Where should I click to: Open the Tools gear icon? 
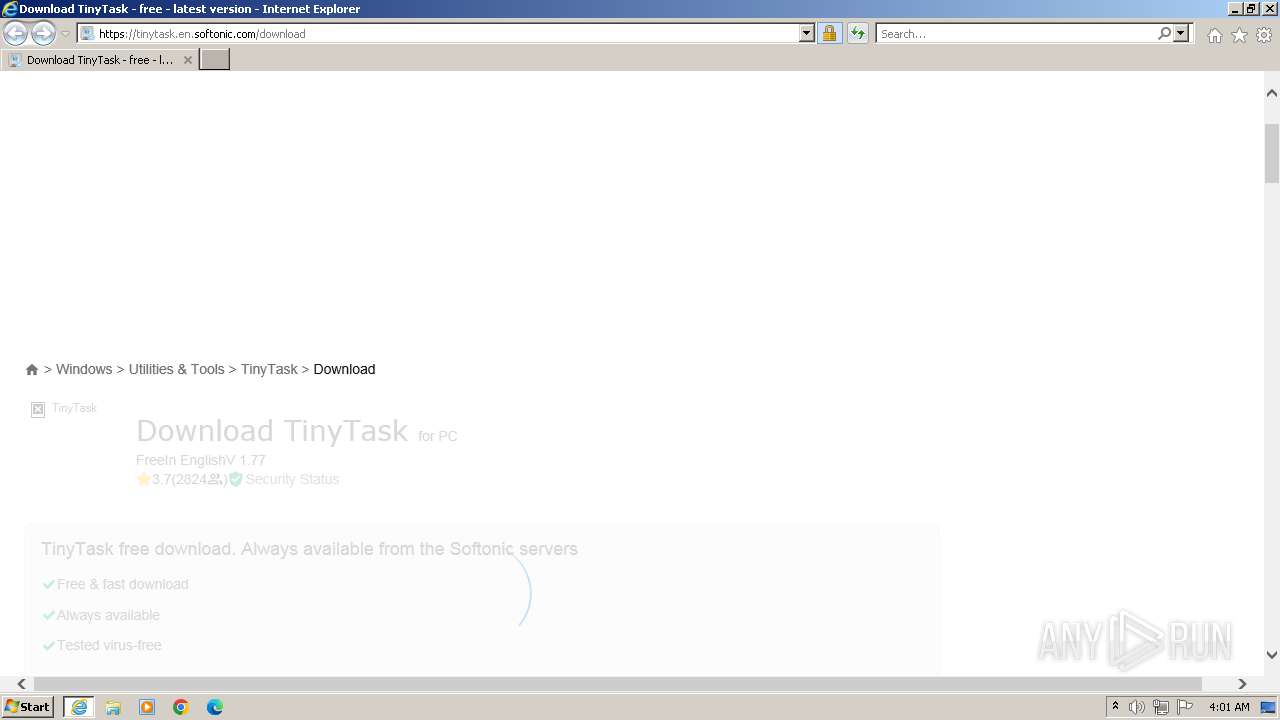pos(1264,35)
